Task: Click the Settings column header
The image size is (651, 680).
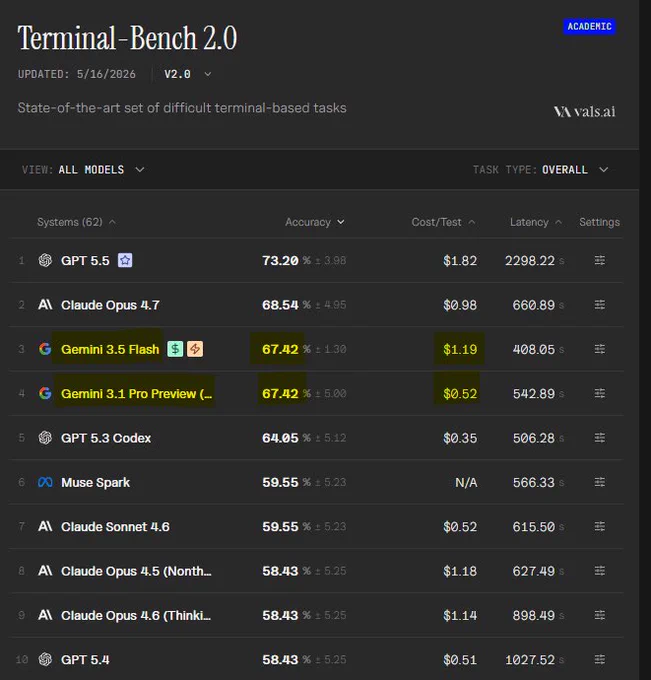Action: (599, 222)
